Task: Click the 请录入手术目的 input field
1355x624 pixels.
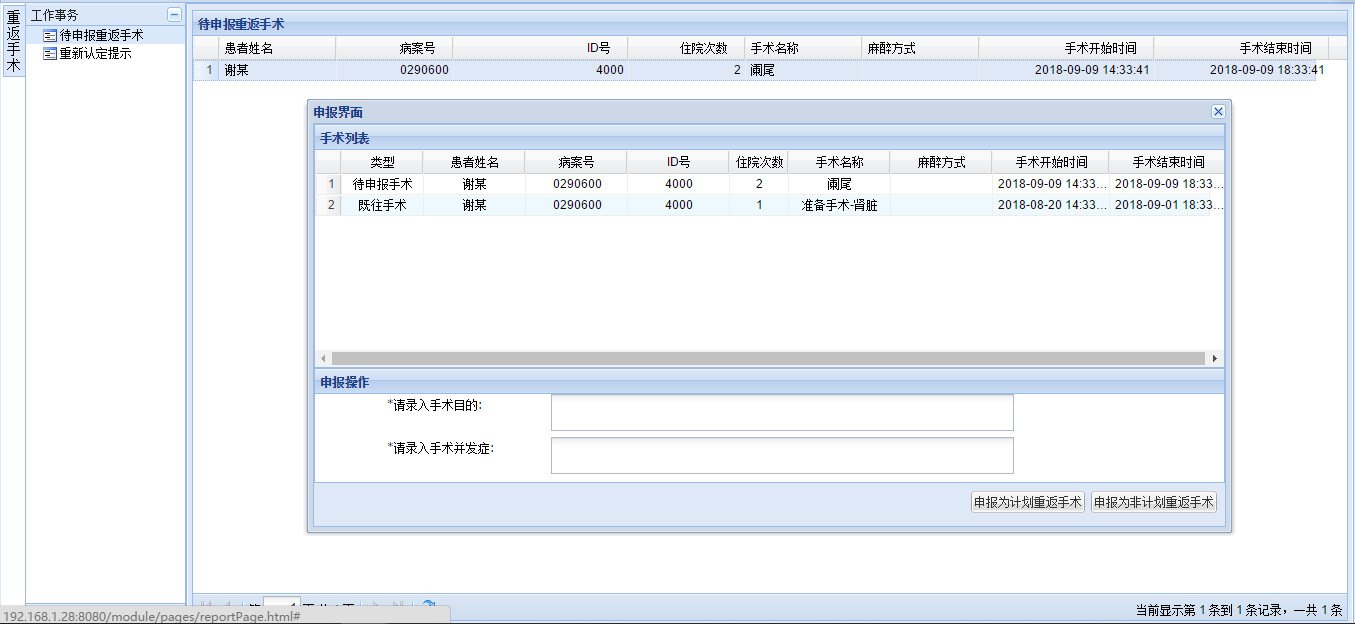Action: [781, 412]
